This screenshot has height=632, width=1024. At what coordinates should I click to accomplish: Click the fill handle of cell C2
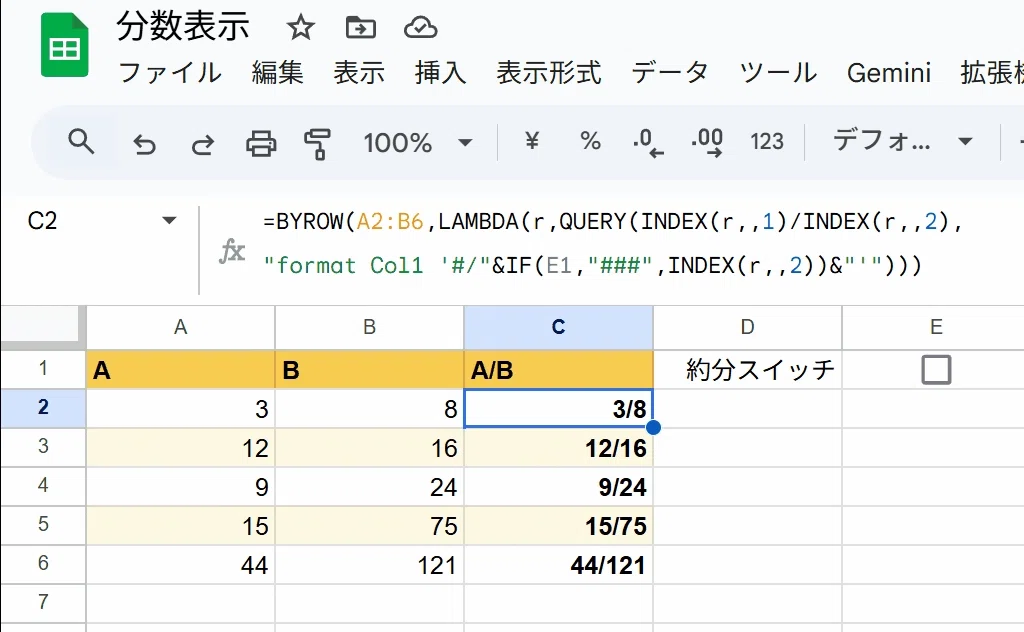(x=652, y=428)
